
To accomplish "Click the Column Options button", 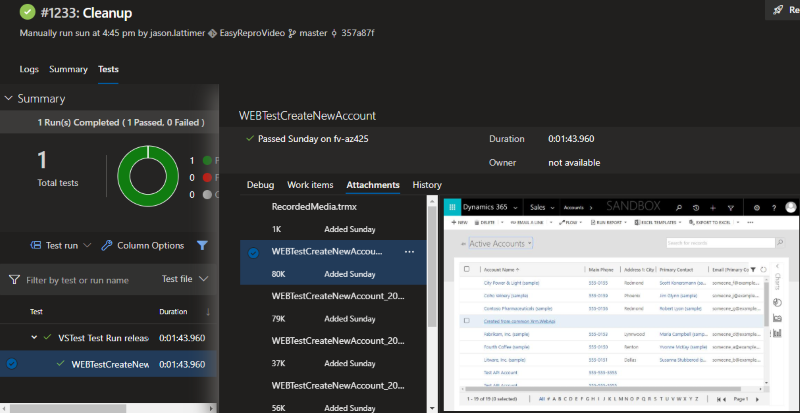I will click(x=142, y=246).
